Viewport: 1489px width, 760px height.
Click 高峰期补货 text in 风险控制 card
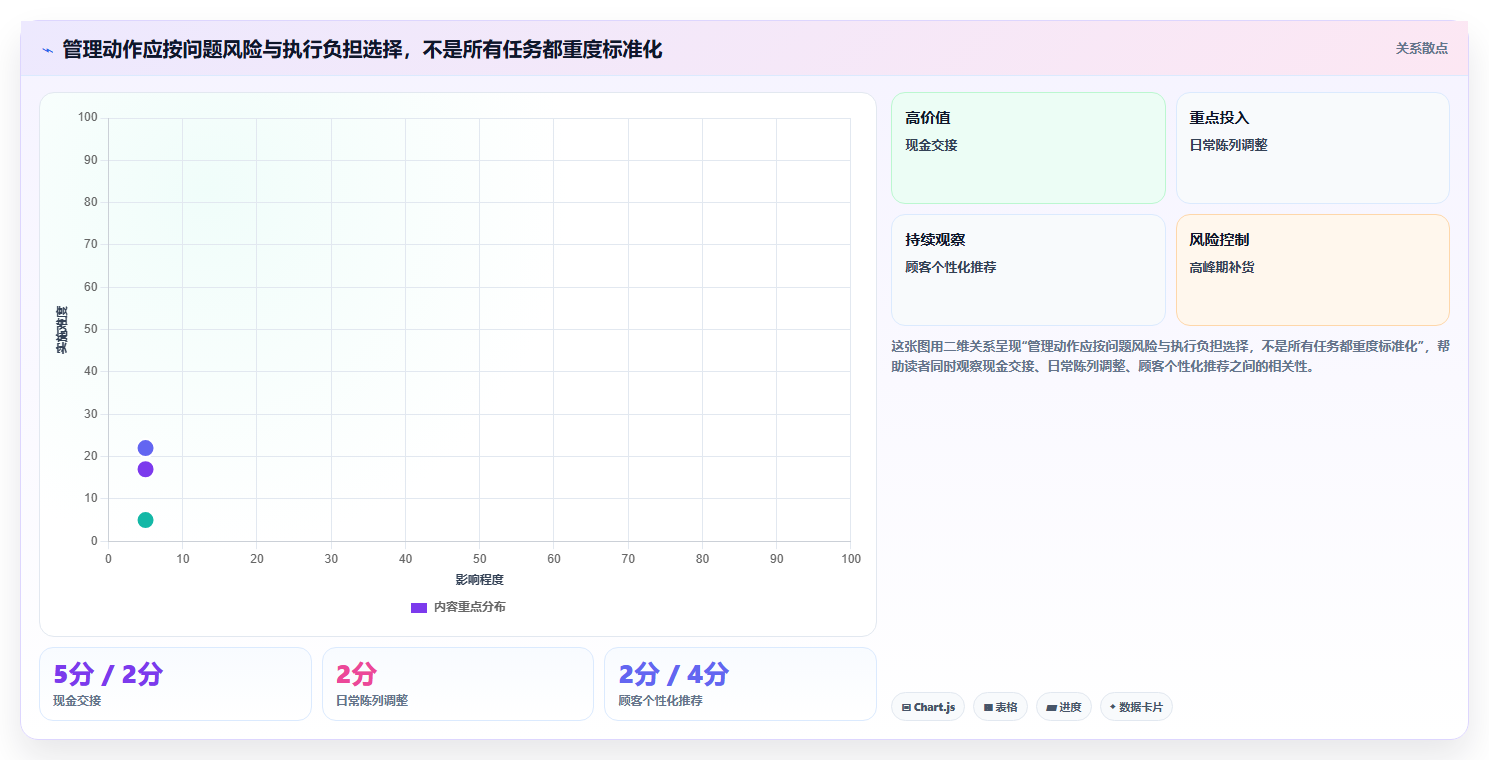(1222, 268)
